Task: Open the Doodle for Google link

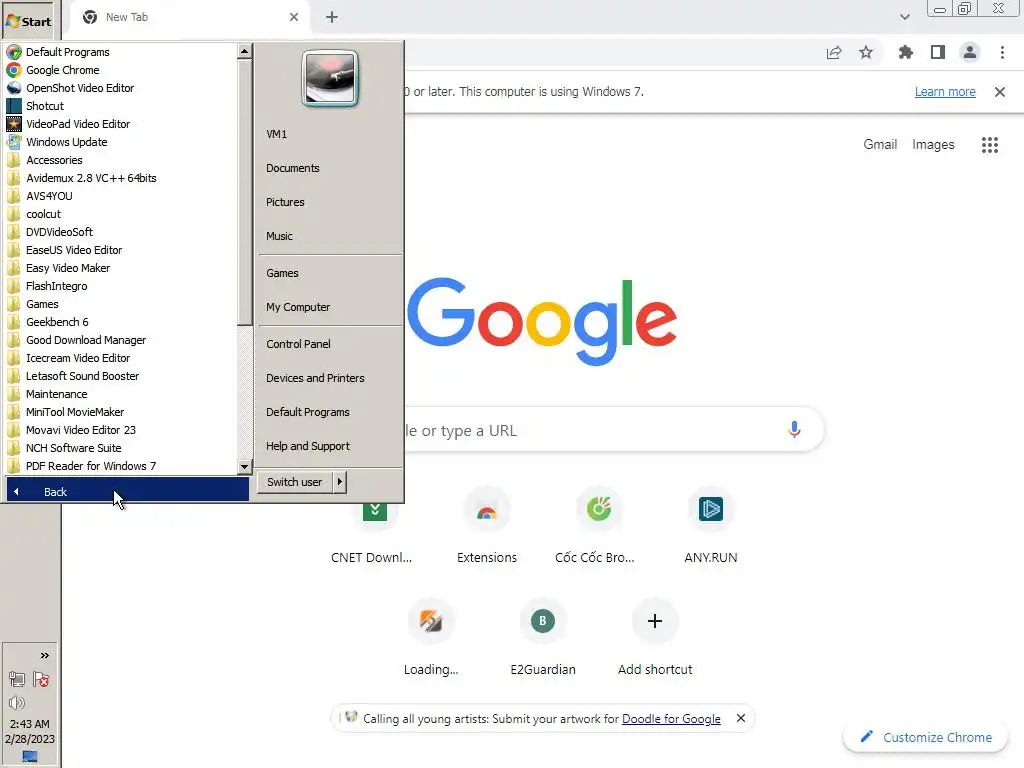Action: click(x=671, y=718)
